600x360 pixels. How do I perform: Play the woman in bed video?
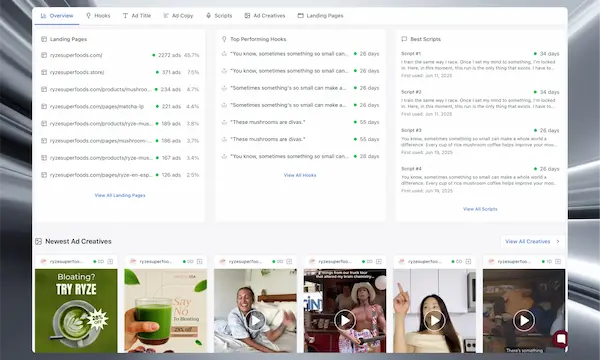coord(255,320)
